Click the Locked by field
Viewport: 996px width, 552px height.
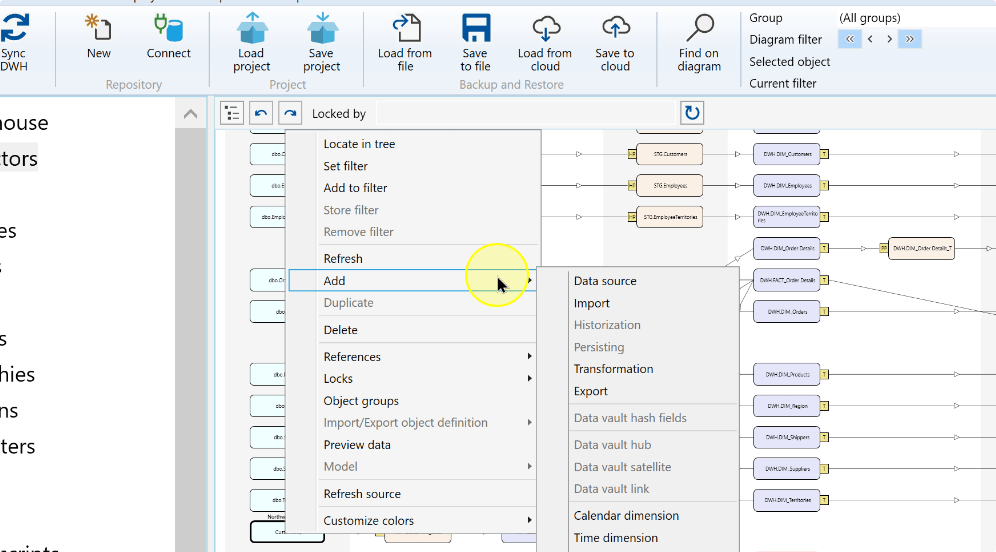tap(526, 114)
